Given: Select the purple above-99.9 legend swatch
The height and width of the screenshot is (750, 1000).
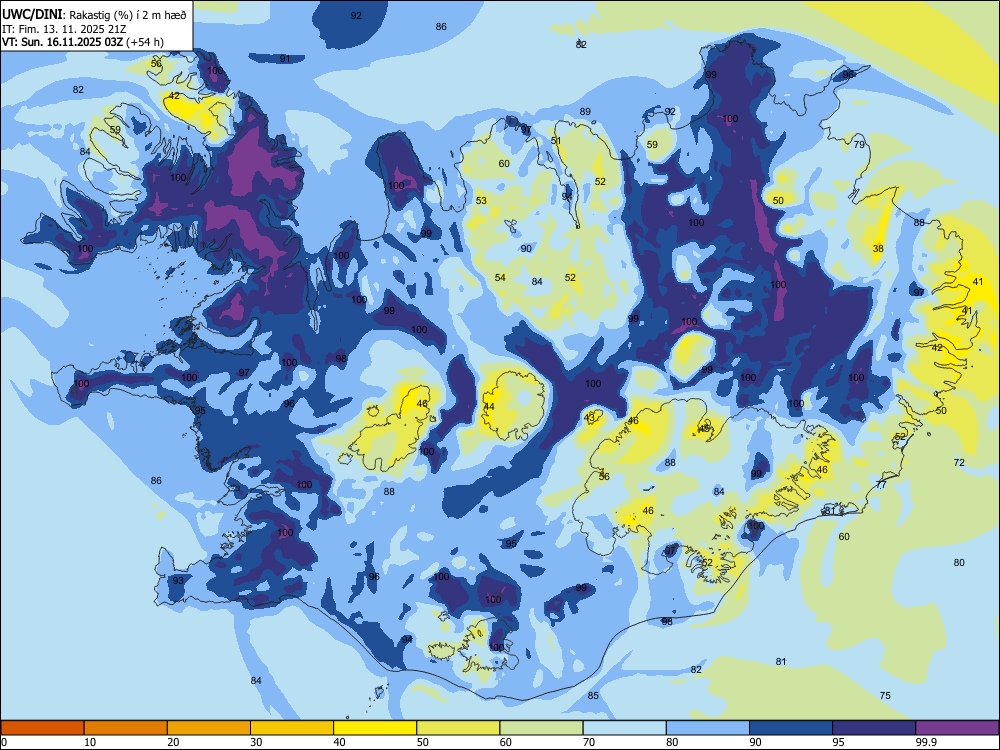Looking at the screenshot, I should coord(957,728).
